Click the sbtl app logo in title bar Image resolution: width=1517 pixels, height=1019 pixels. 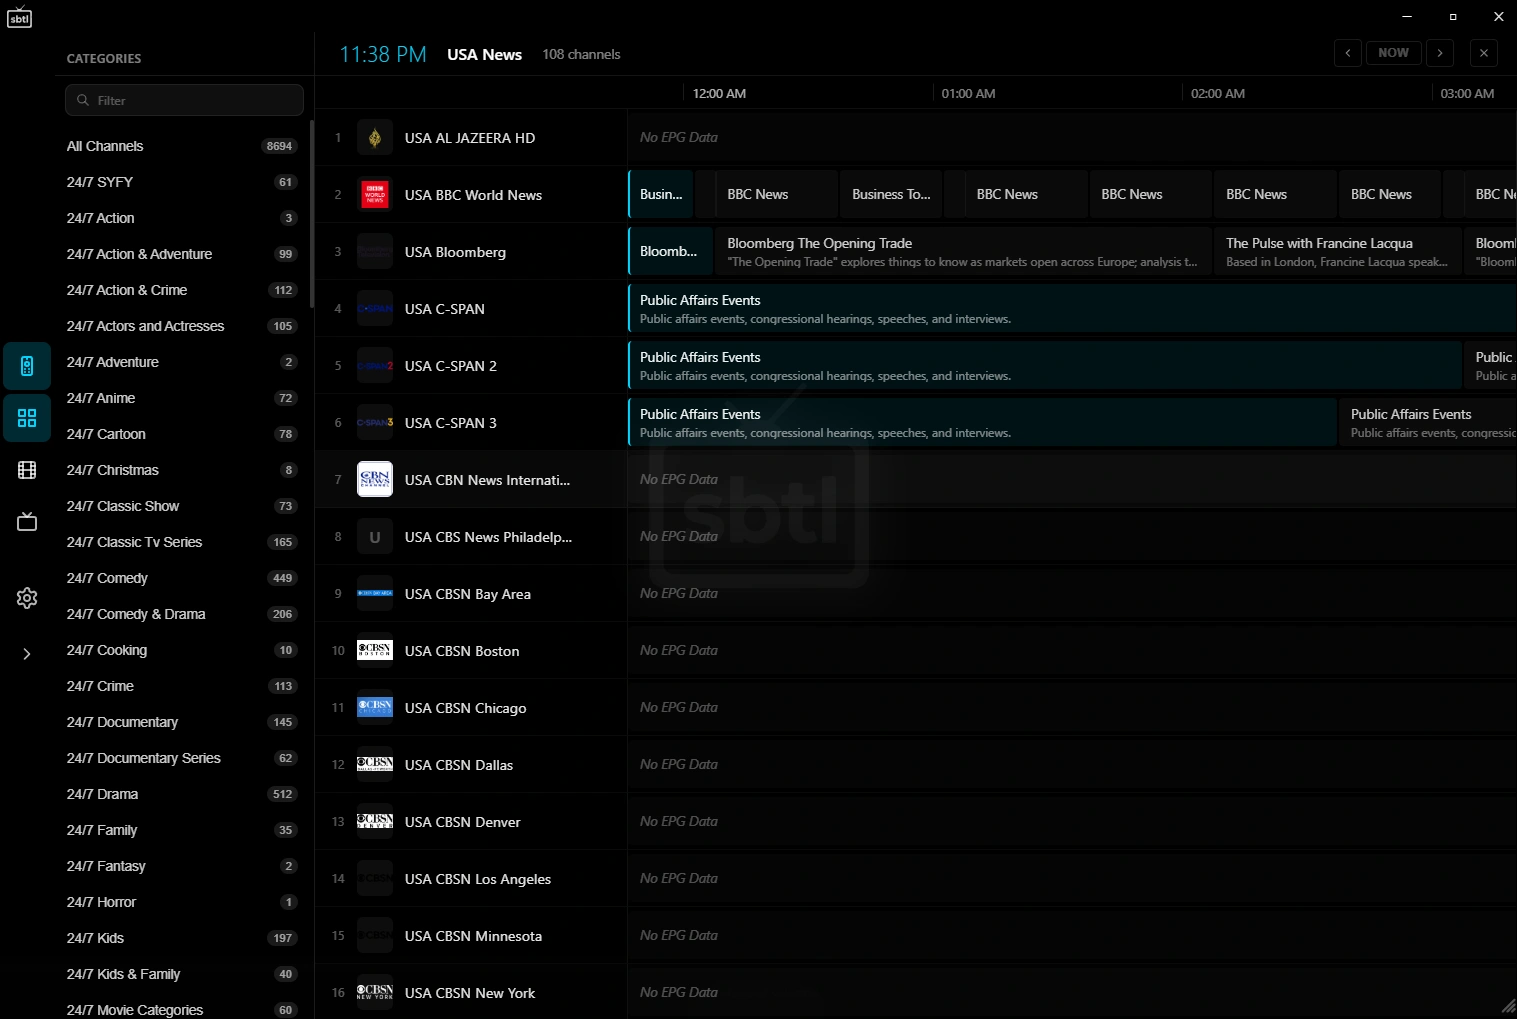[x=19, y=17]
